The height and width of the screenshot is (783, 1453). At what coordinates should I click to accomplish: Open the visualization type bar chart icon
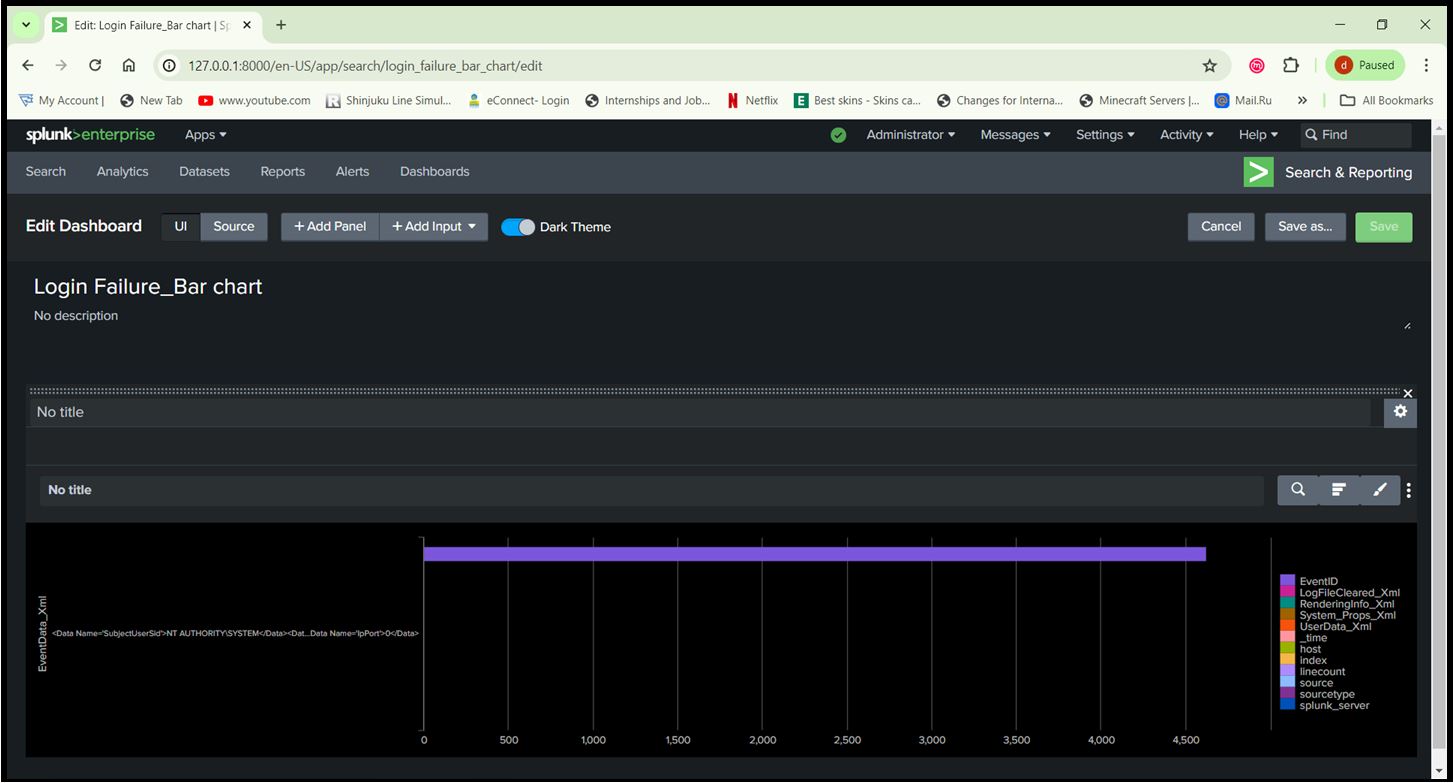(x=1339, y=490)
